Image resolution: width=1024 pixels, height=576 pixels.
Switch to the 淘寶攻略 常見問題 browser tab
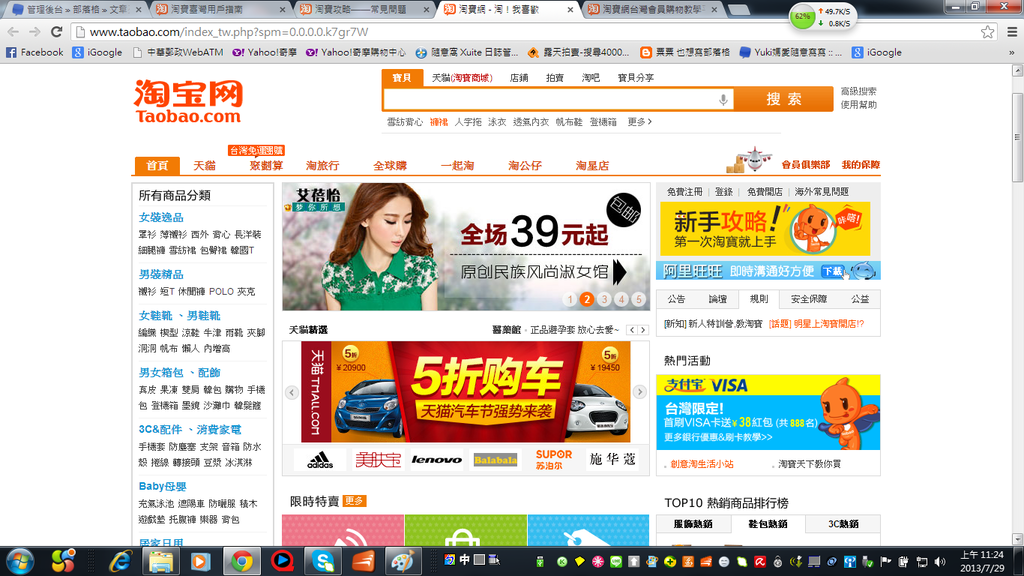coord(364,9)
